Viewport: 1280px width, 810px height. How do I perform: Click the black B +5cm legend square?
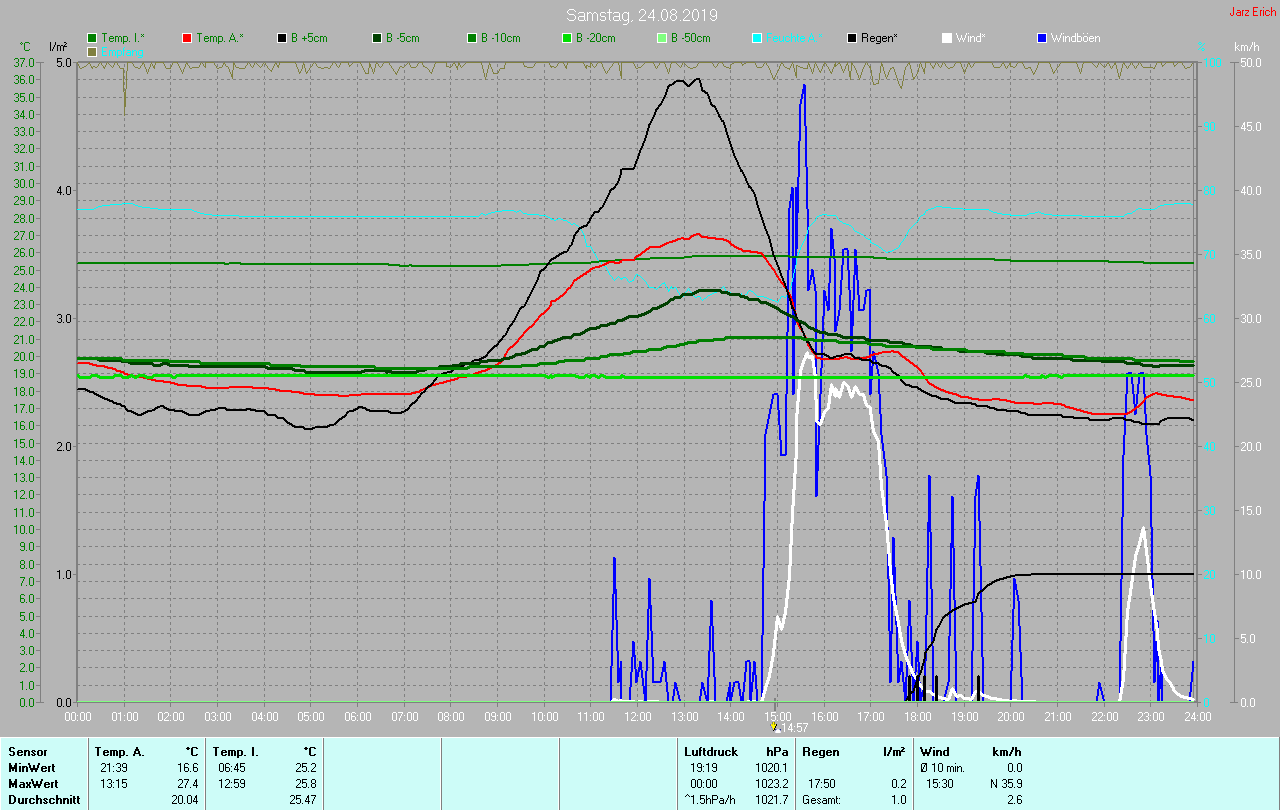tap(282, 38)
